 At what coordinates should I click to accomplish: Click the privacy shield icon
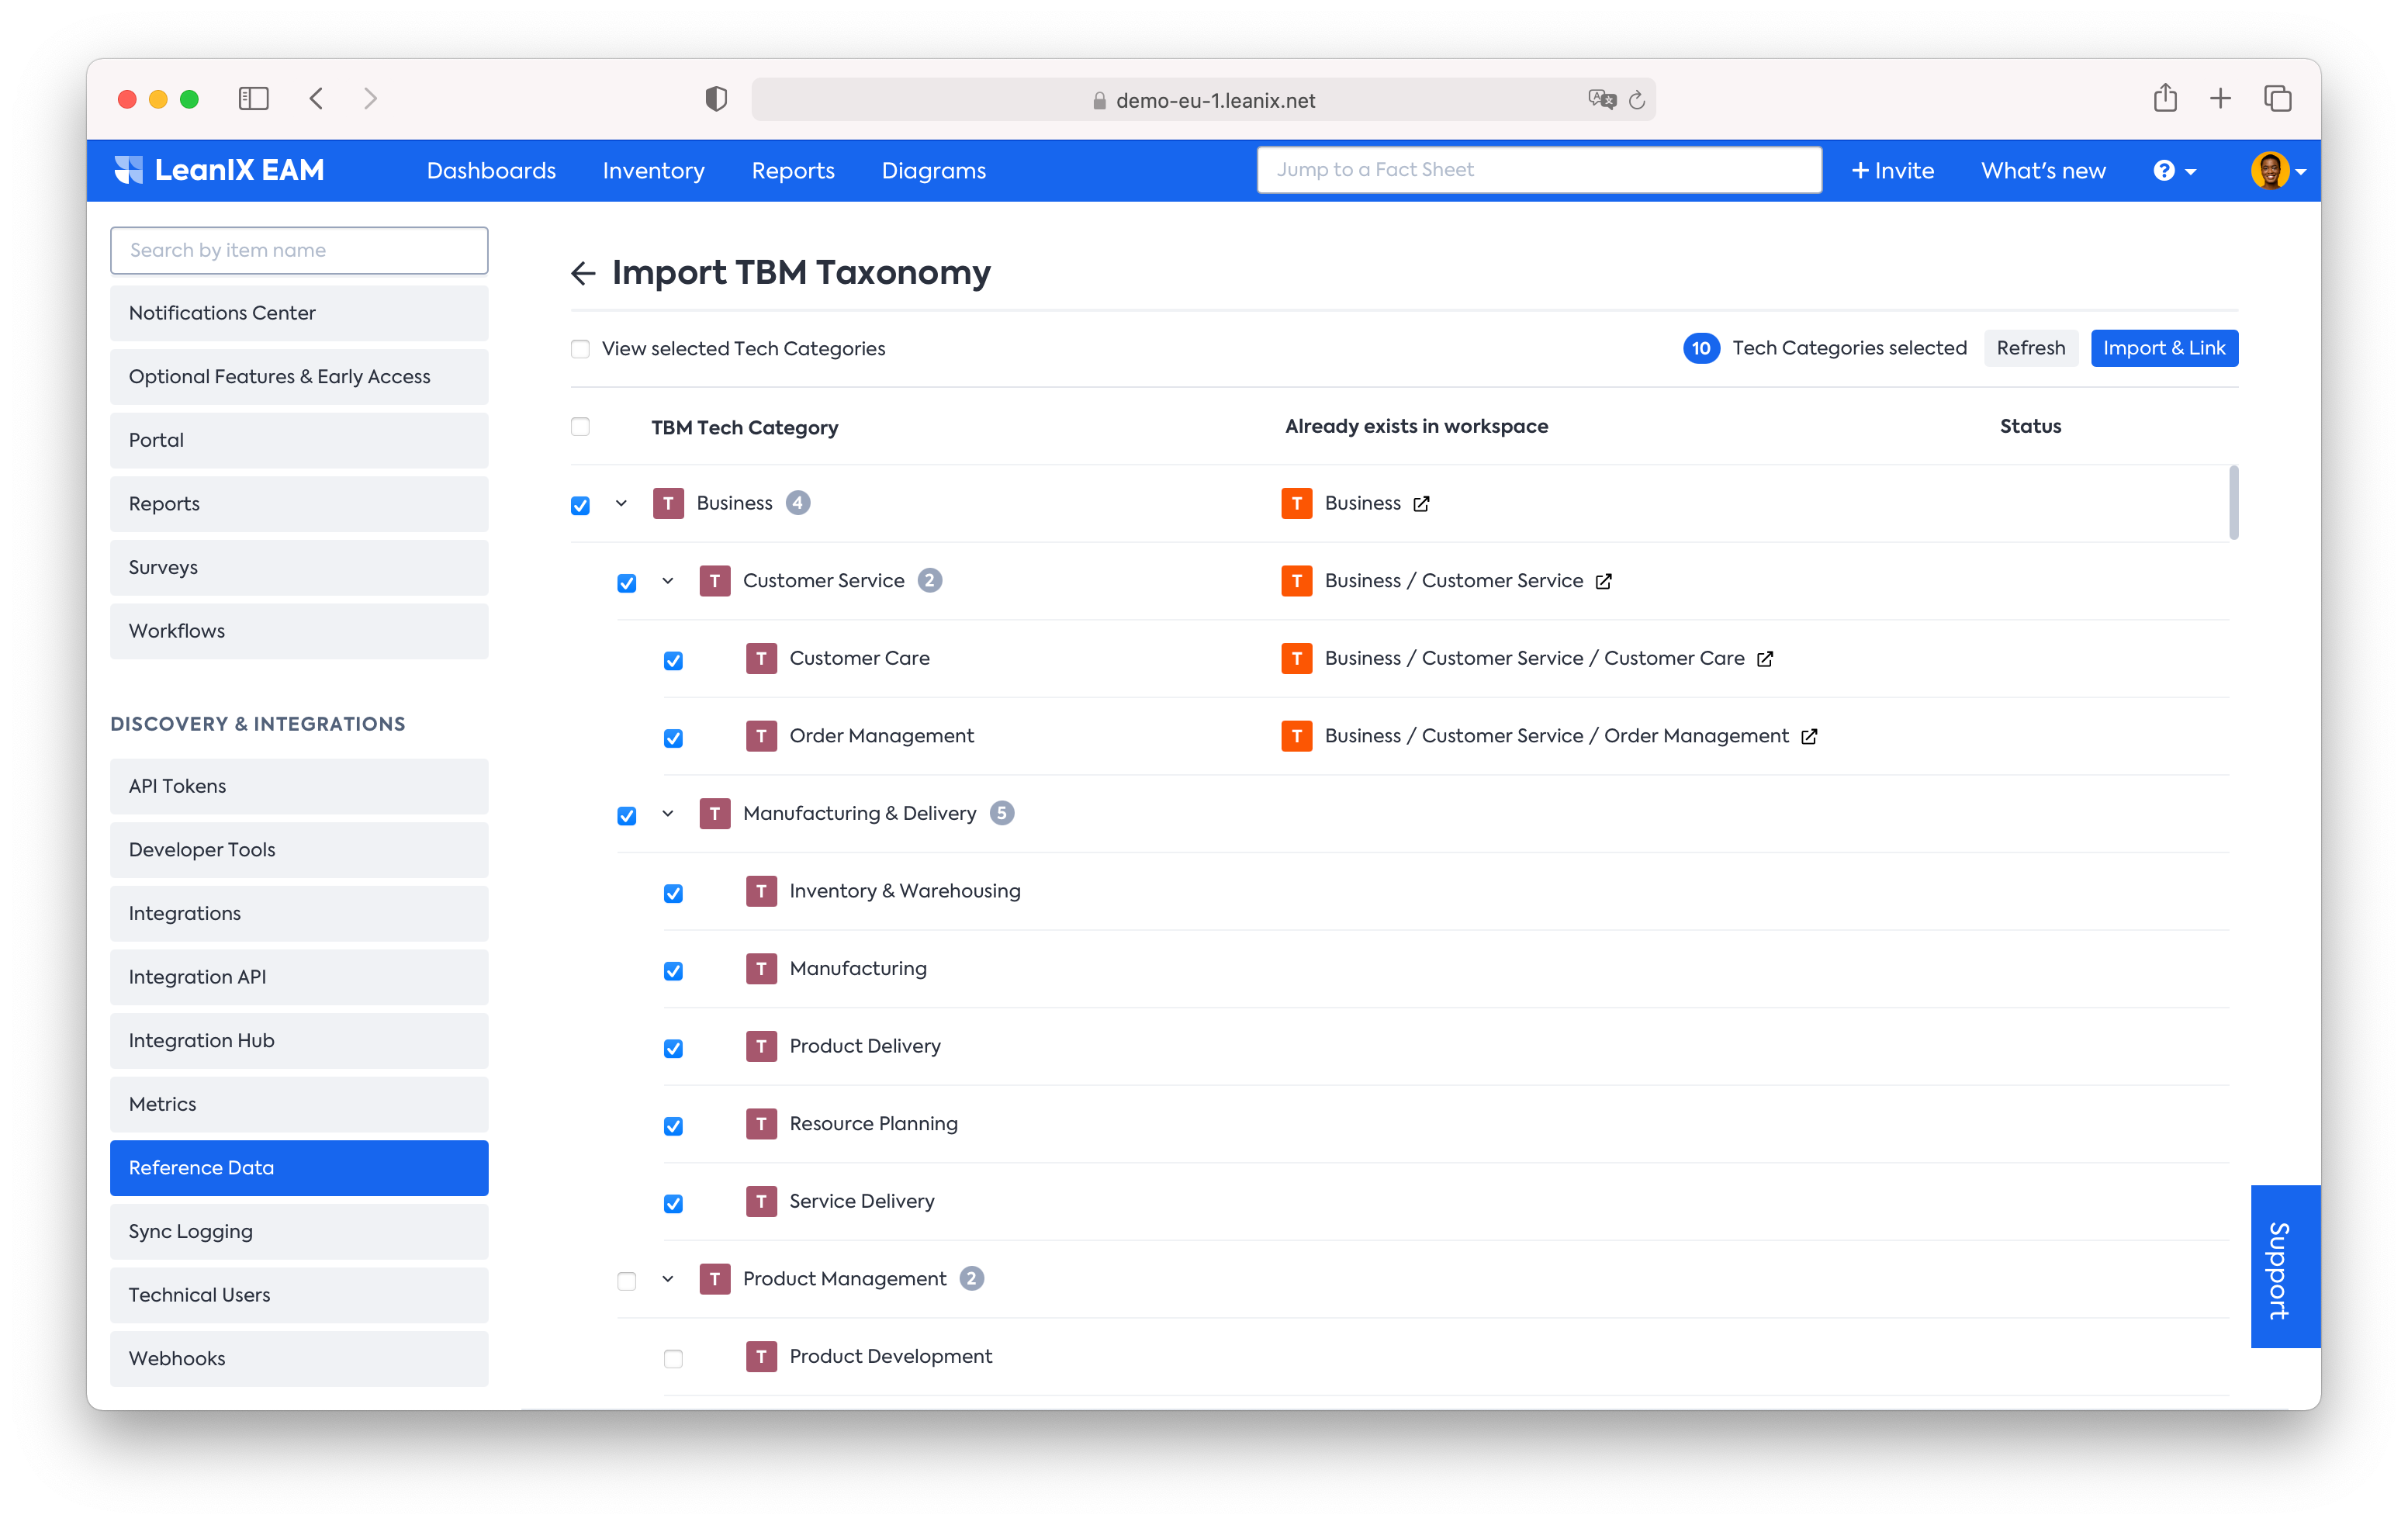[716, 99]
